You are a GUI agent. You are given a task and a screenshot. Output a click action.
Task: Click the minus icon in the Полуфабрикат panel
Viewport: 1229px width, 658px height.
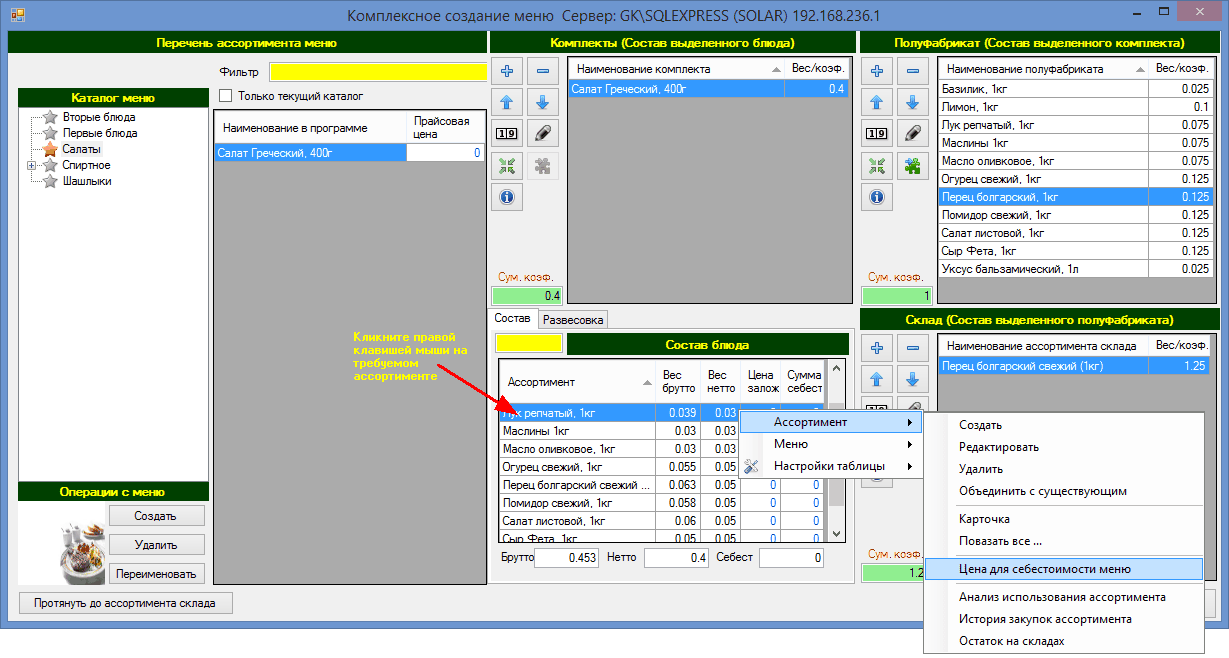[912, 71]
